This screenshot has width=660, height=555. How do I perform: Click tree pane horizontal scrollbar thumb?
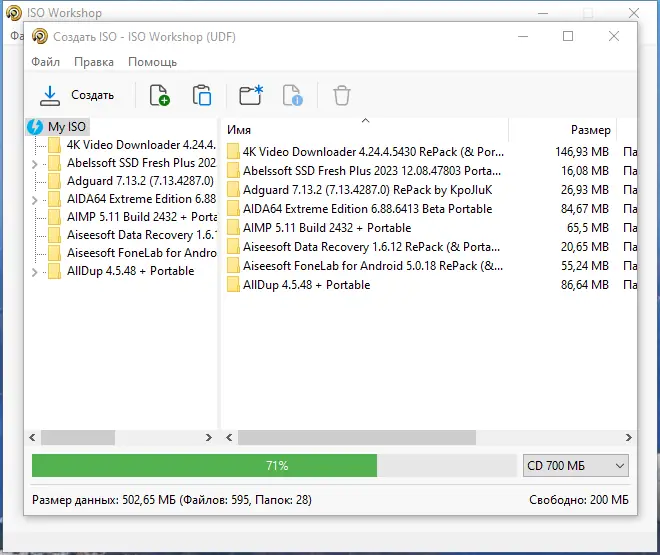click(78, 438)
